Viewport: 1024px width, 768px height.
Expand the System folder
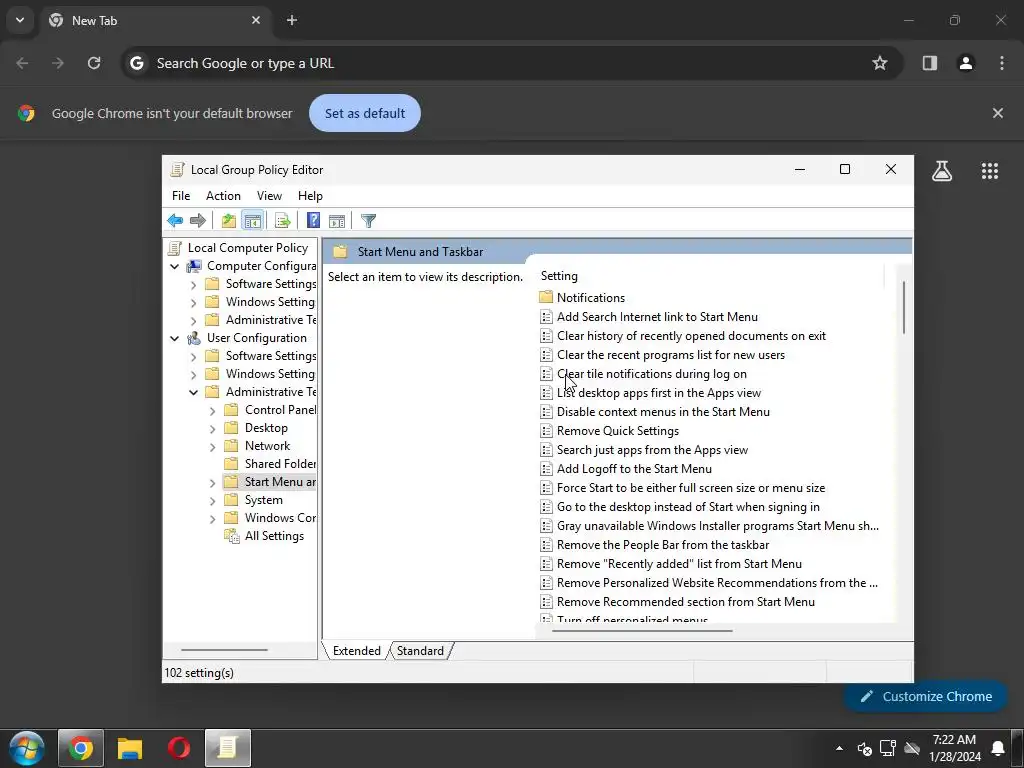click(x=212, y=501)
